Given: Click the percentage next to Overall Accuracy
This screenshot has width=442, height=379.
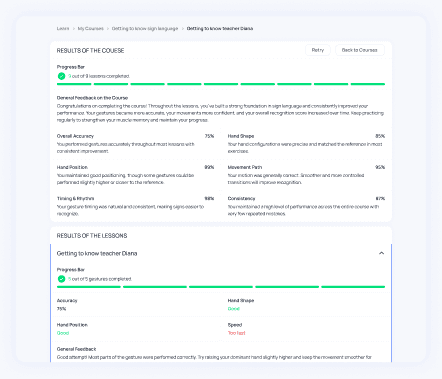Looking at the screenshot, I should (x=209, y=136).
